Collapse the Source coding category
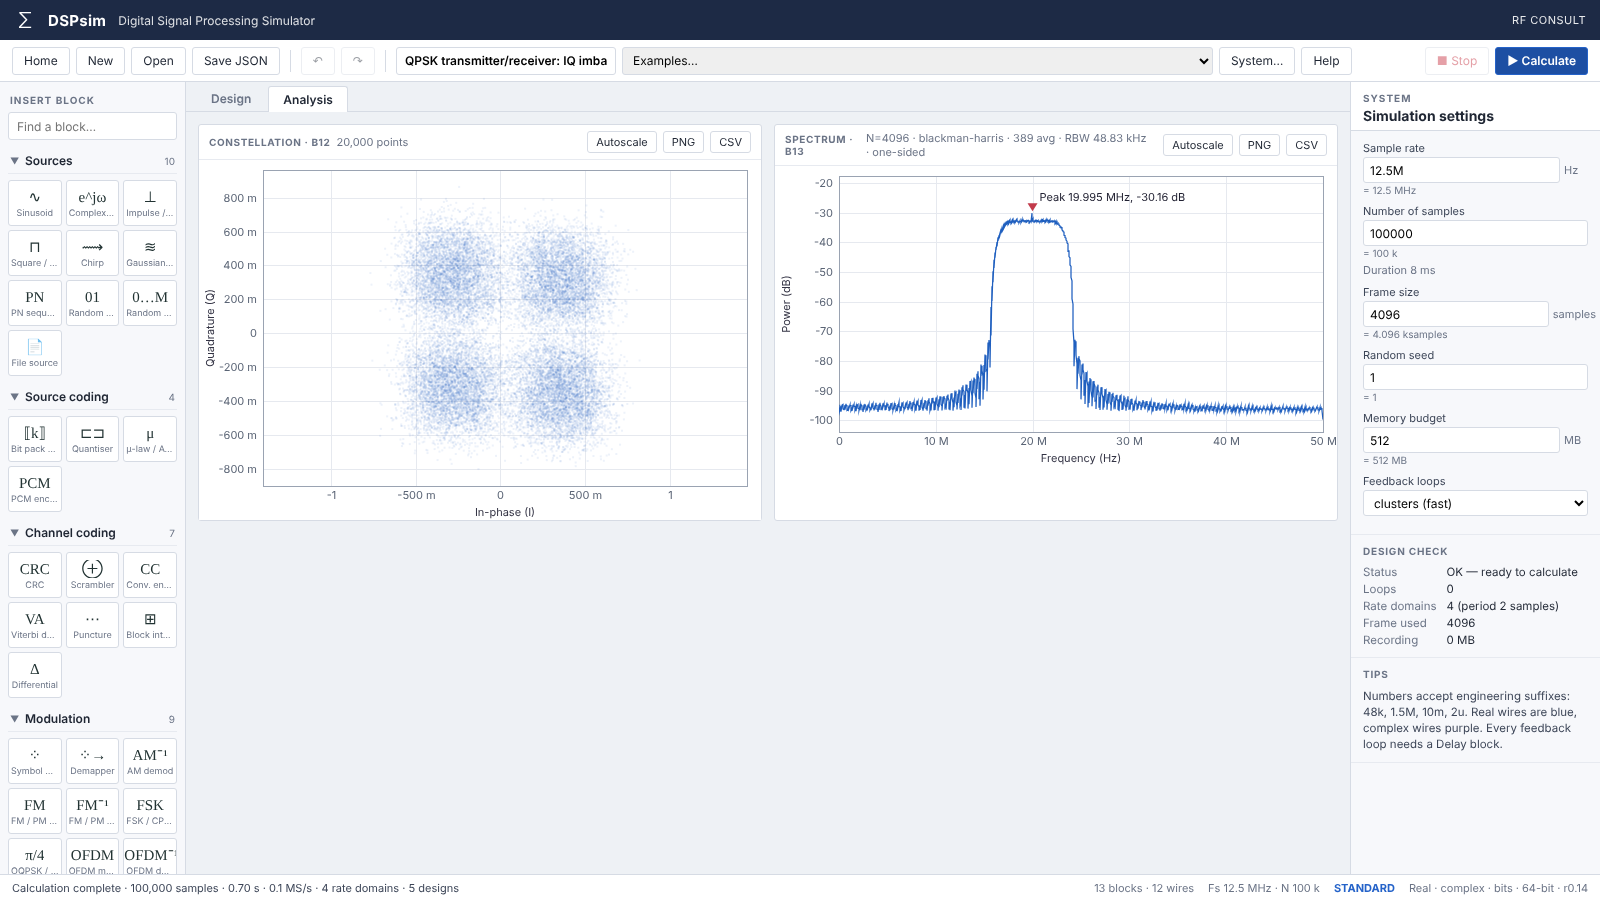The width and height of the screenshot is (1600, 900). pos(92,397)
